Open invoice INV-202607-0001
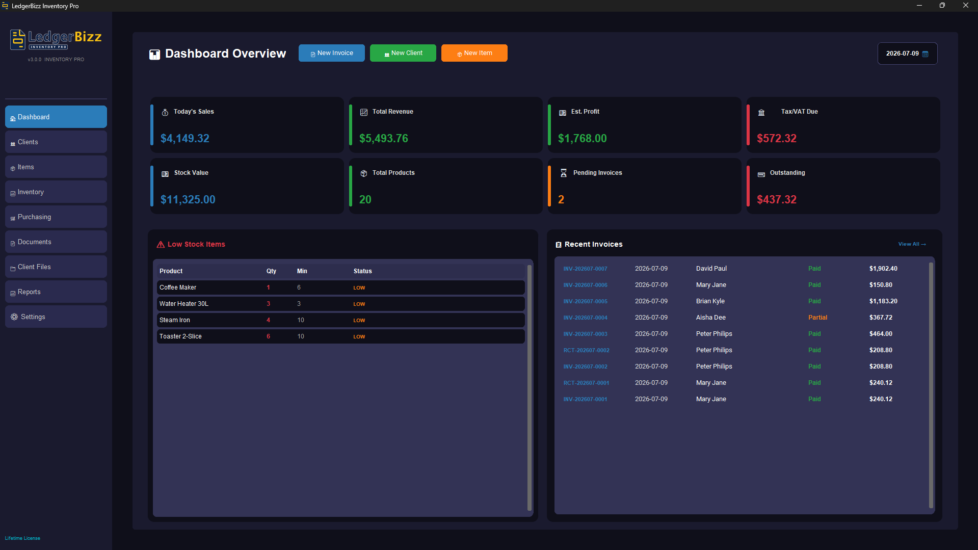The height and width of the screenshot is (550, 978). 585,398
